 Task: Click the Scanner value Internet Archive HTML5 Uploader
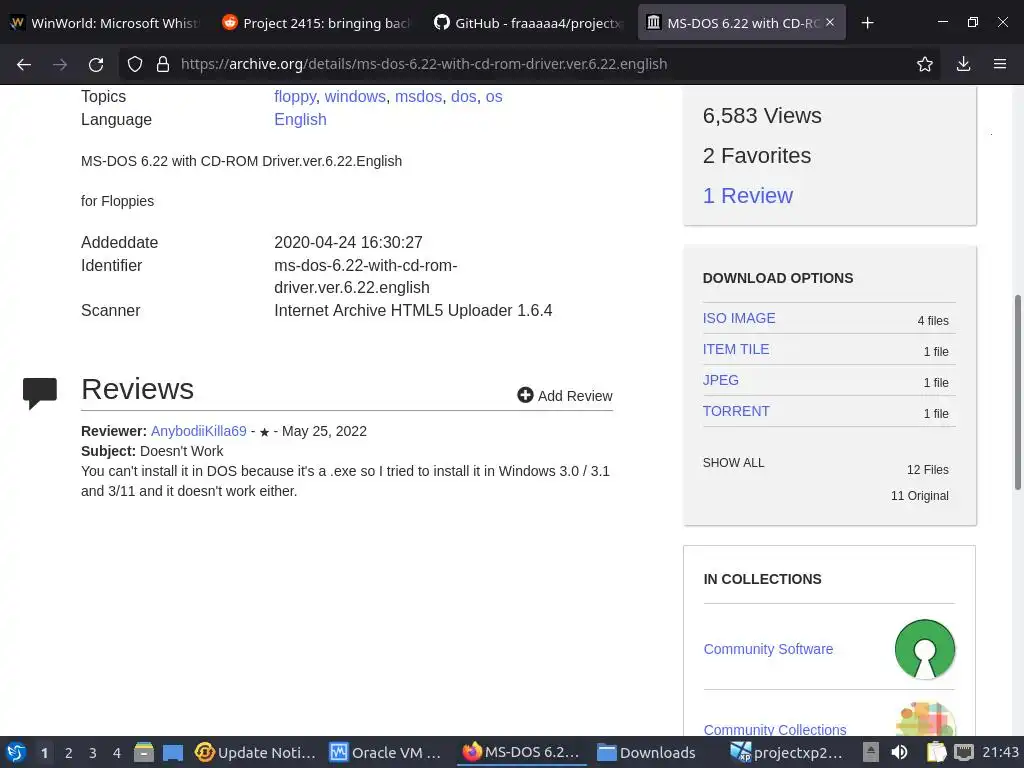413,310
